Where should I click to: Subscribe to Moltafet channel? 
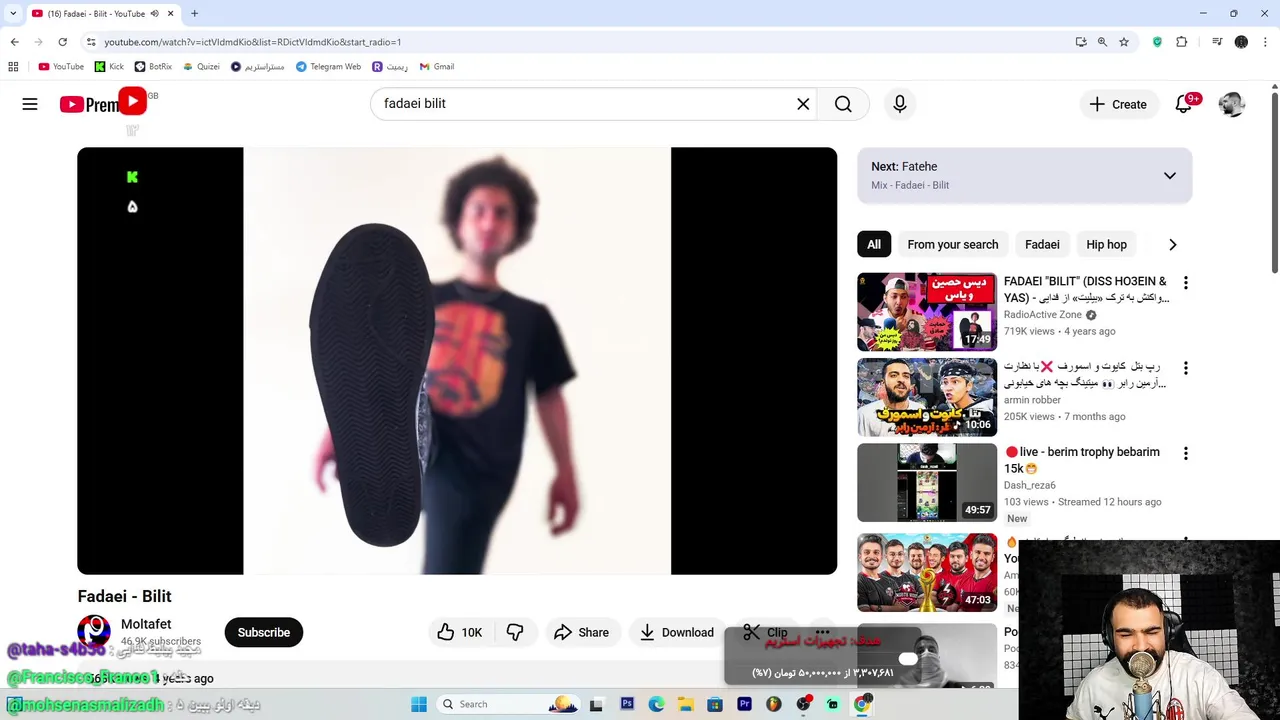264,632
